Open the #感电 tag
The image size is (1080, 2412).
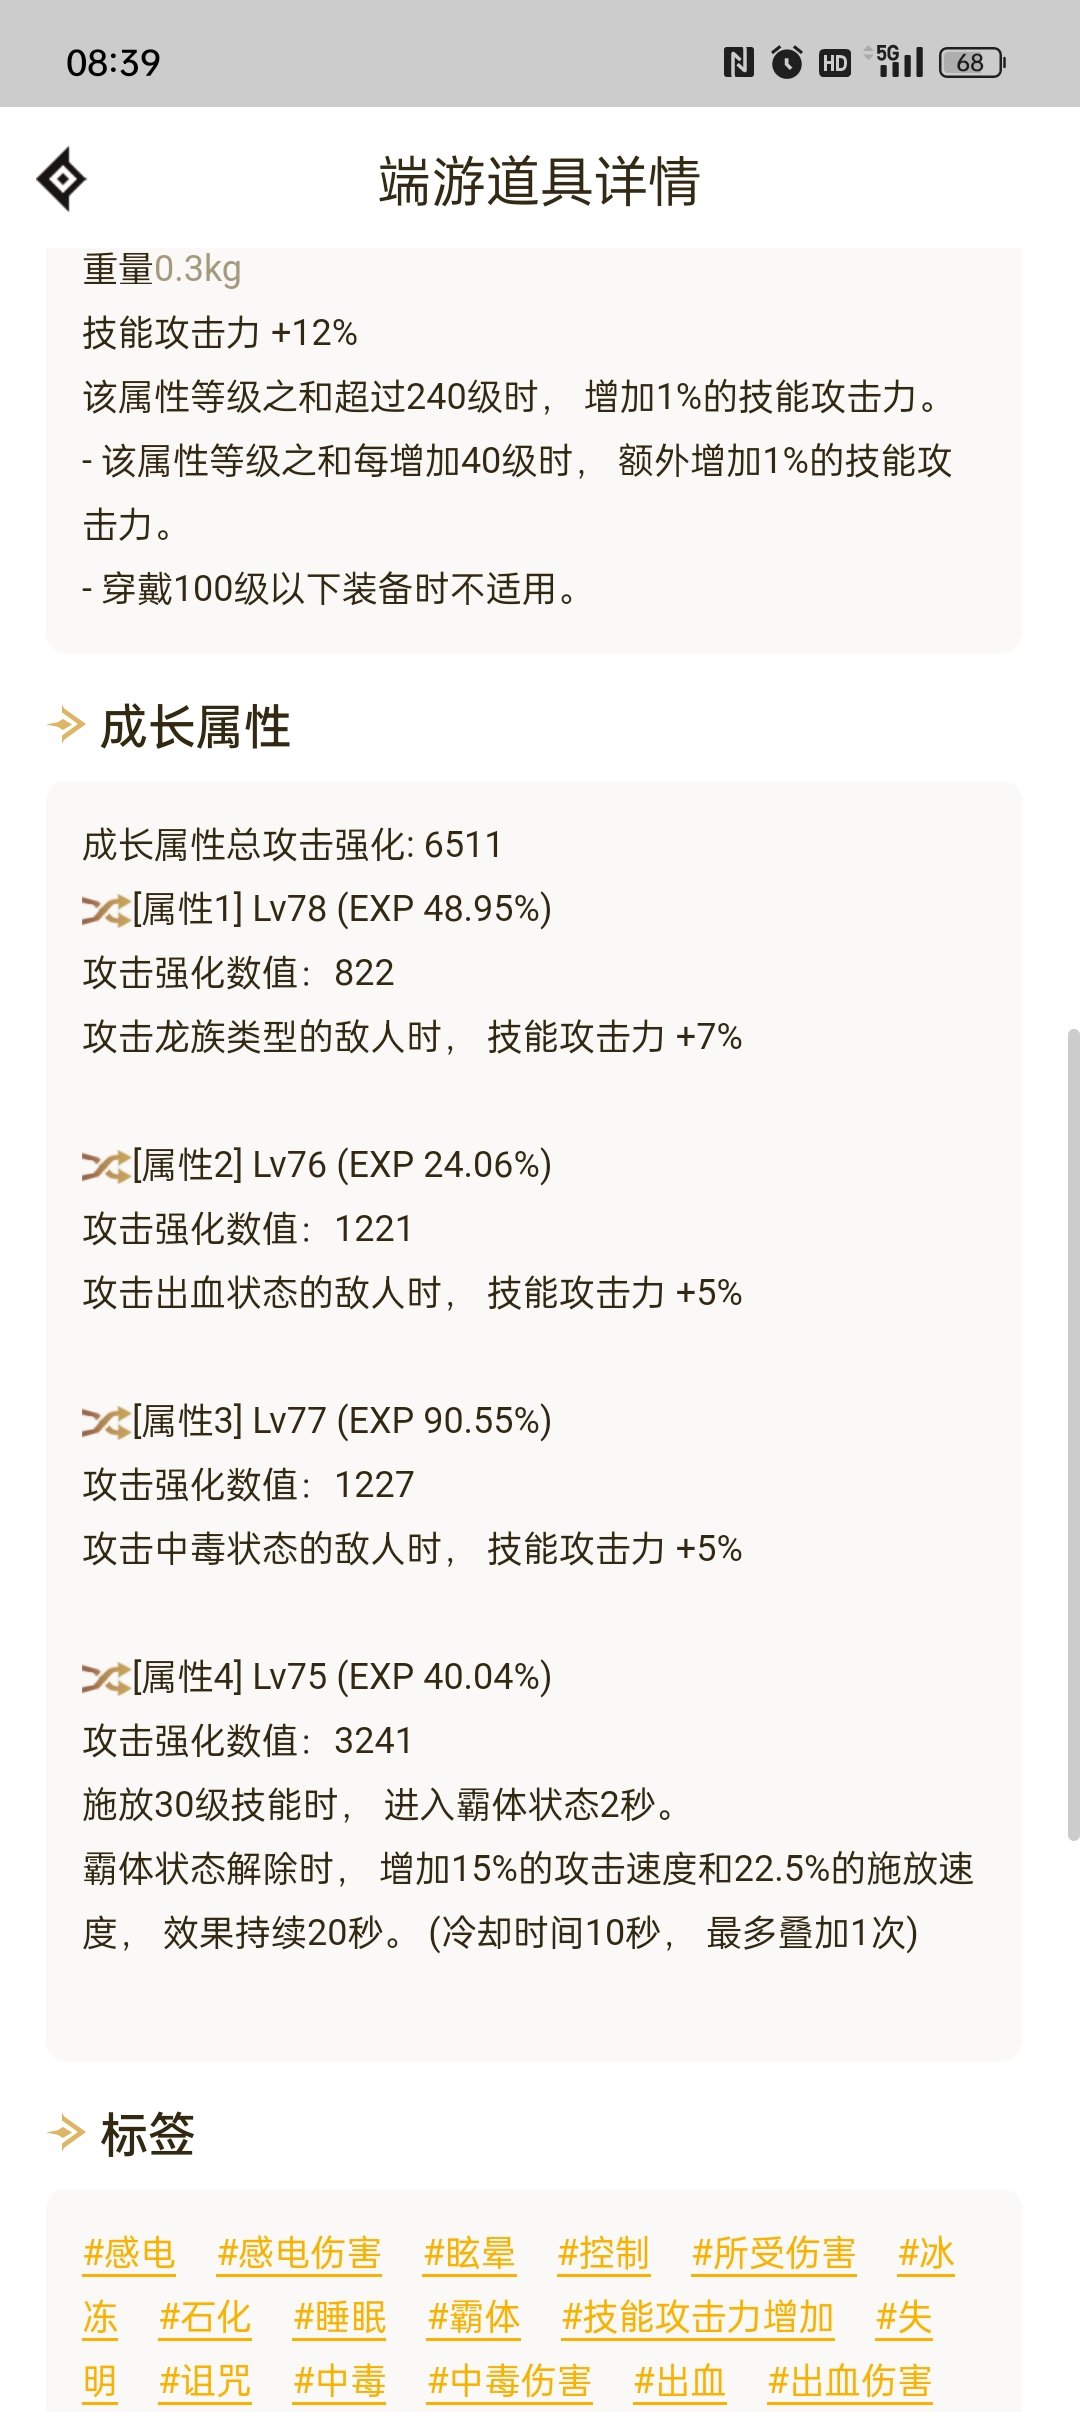(x=129, y=2253)
